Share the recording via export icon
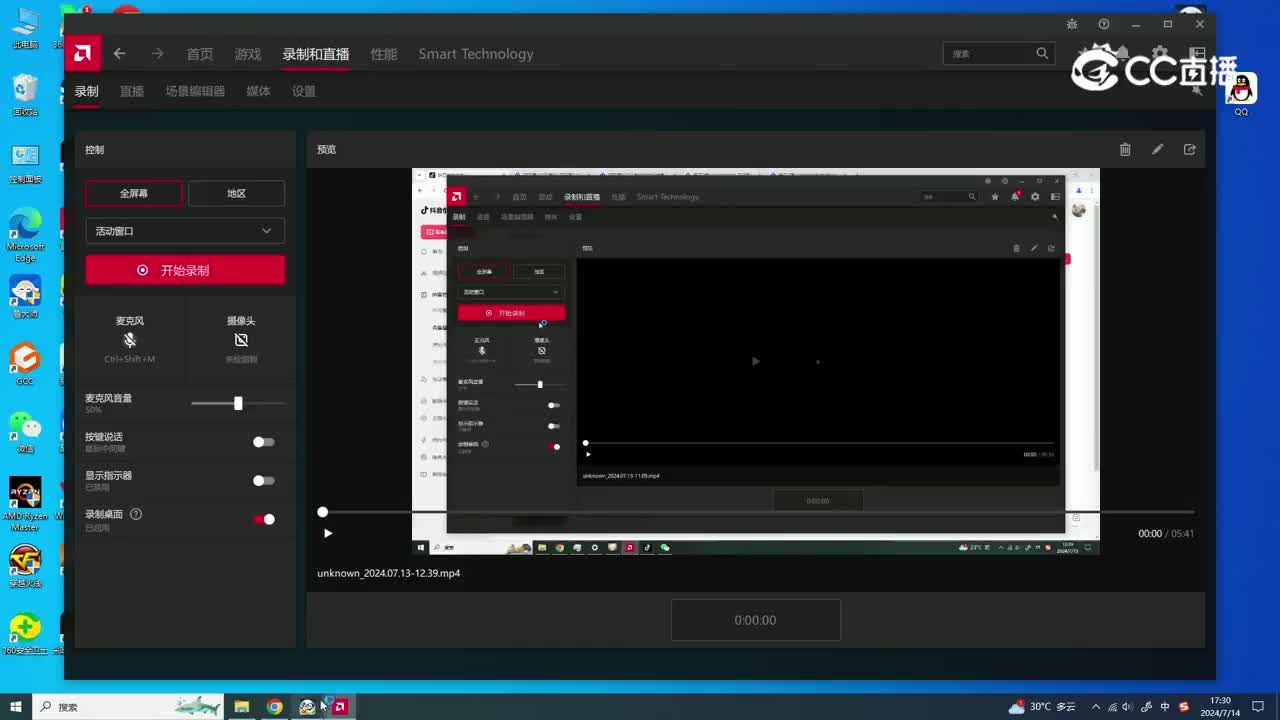The width and height of the screenshot is (1280, 720). (x=1189, y=149)
